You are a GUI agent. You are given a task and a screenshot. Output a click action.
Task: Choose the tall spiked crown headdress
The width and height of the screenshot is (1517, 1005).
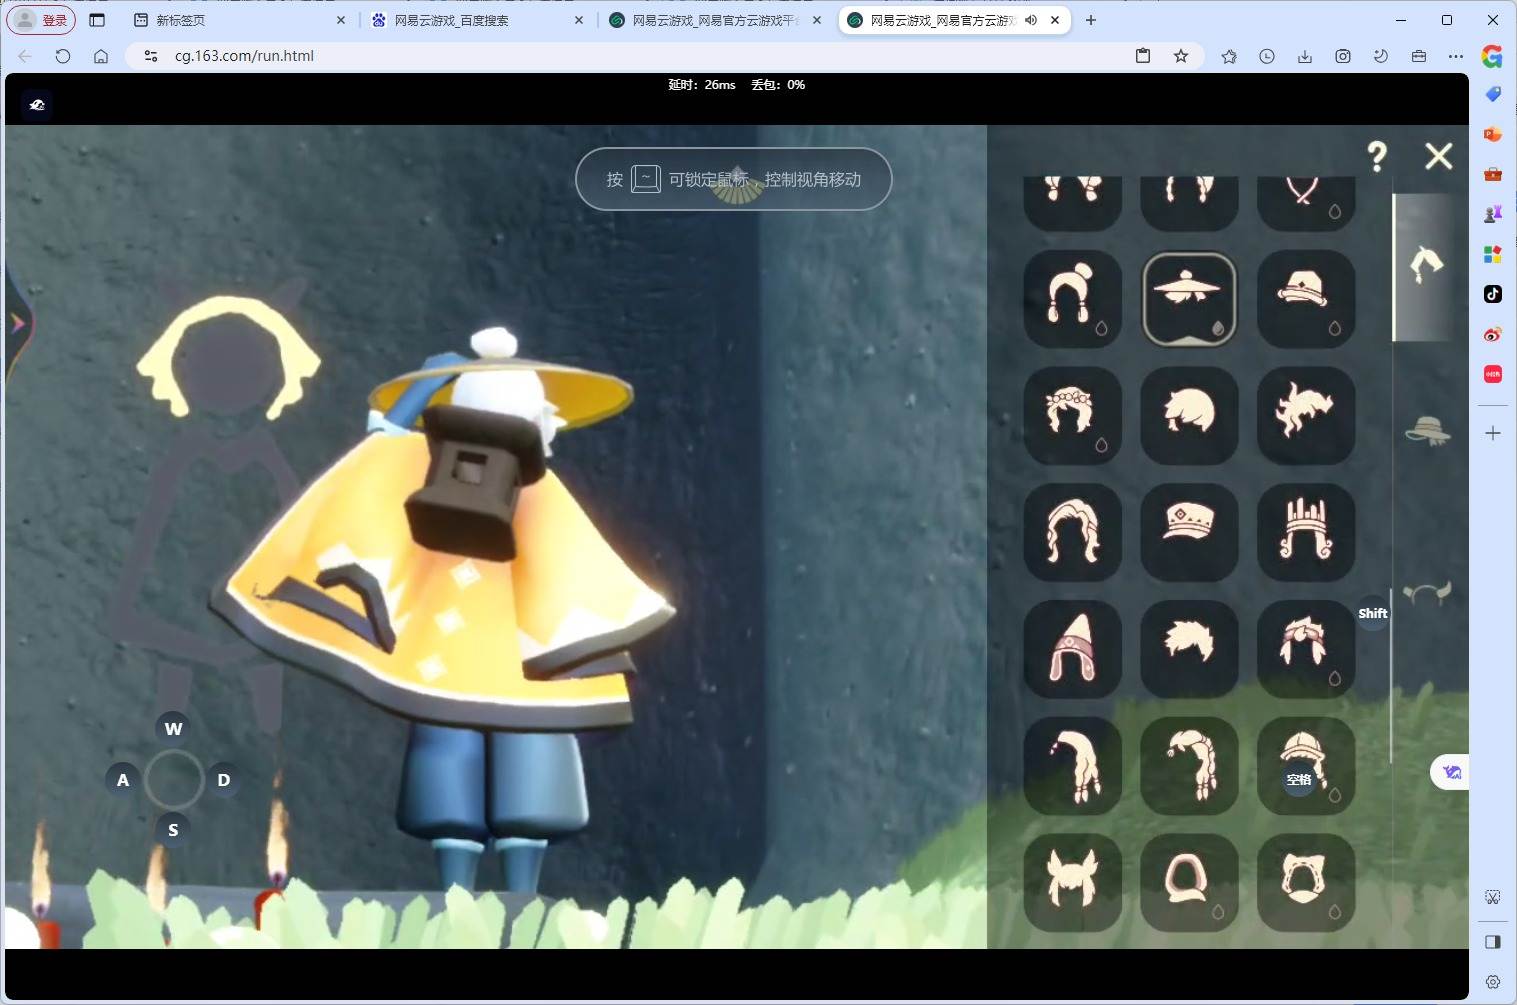pyautogui.click(x=1305, y=532)
